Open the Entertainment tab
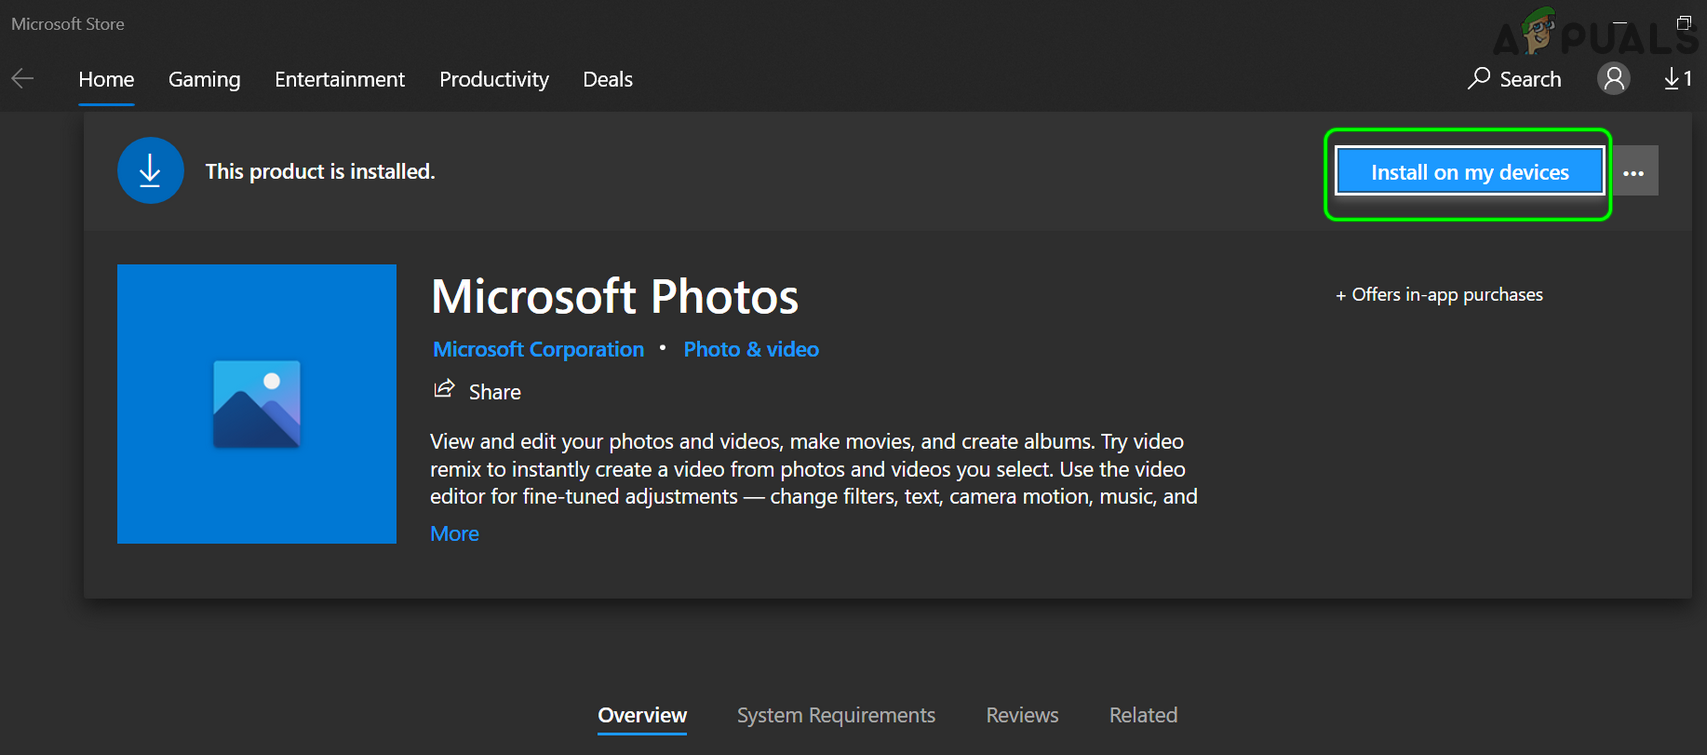This screenshot has width=1707, height=755. (x=339, y=79)
